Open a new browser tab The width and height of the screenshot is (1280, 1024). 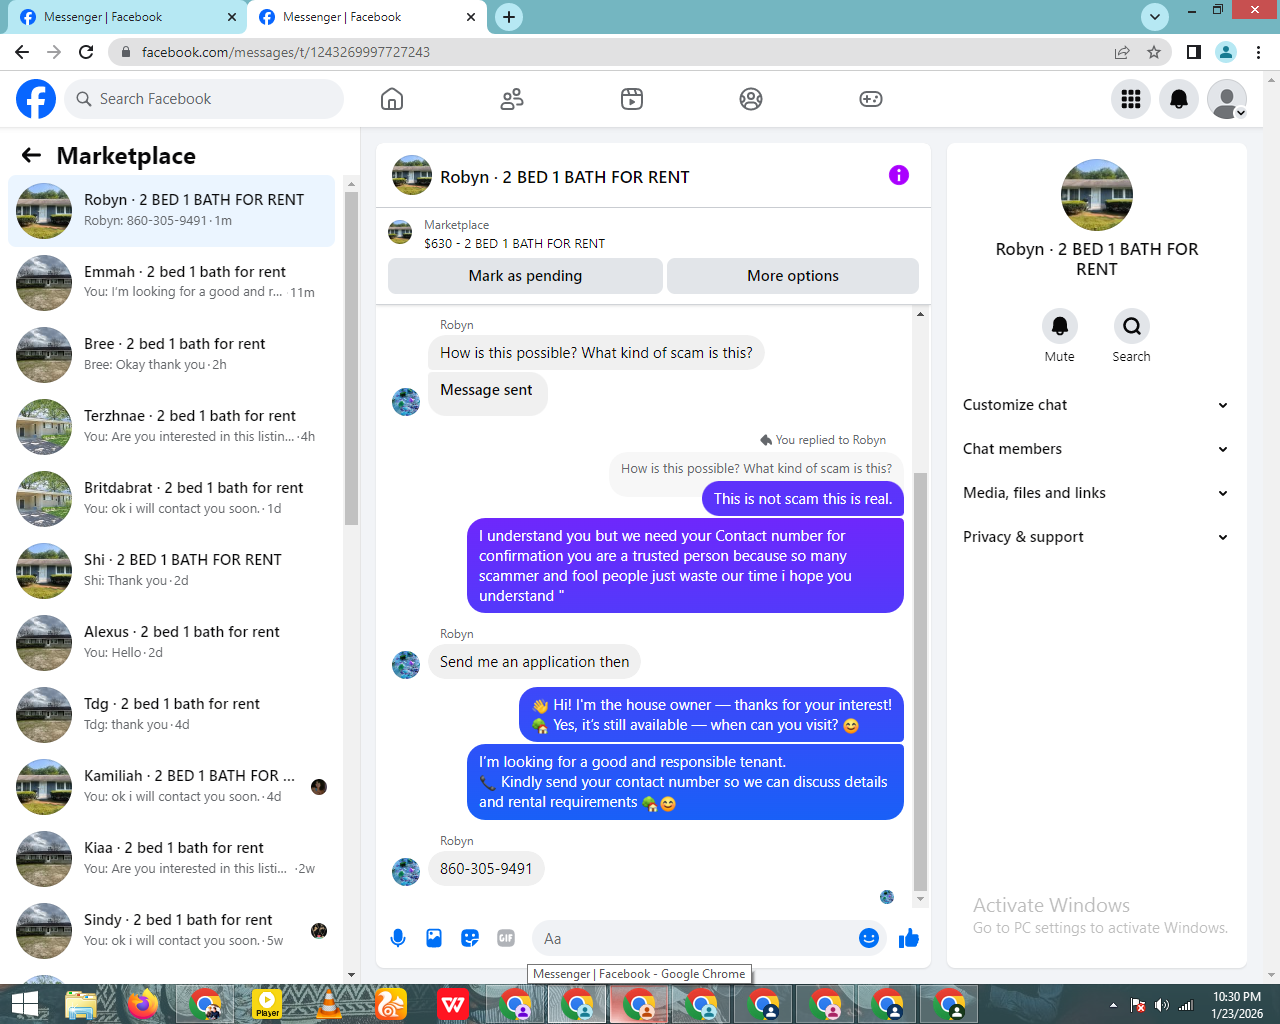click(509, 17)
